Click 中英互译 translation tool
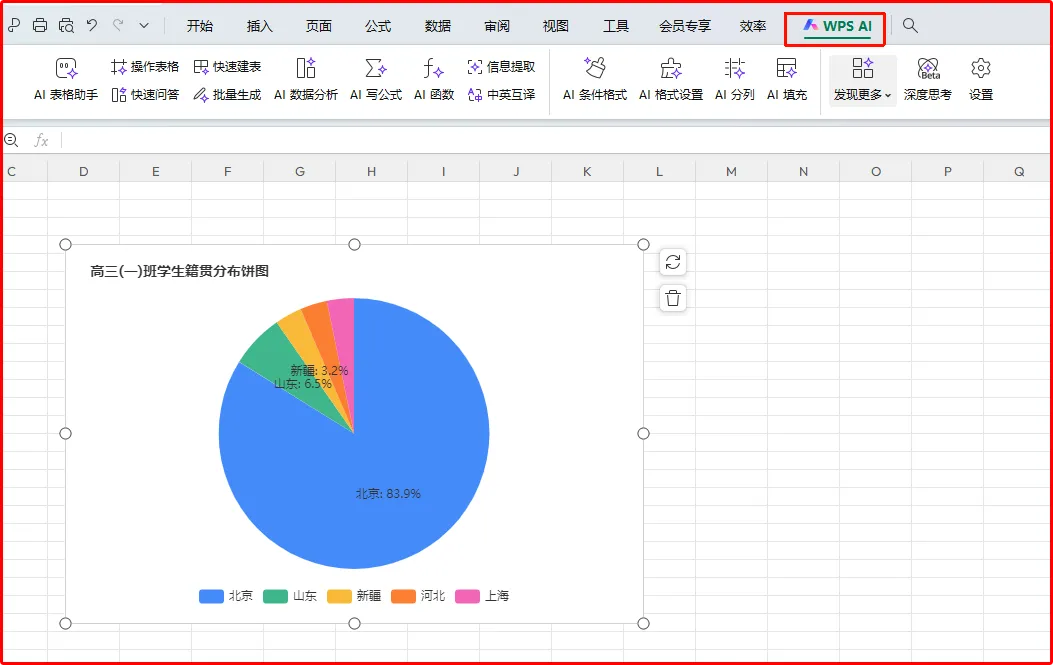Viewport: 1053px width, 665px height. pyautogui.click(x=502, y=95)
